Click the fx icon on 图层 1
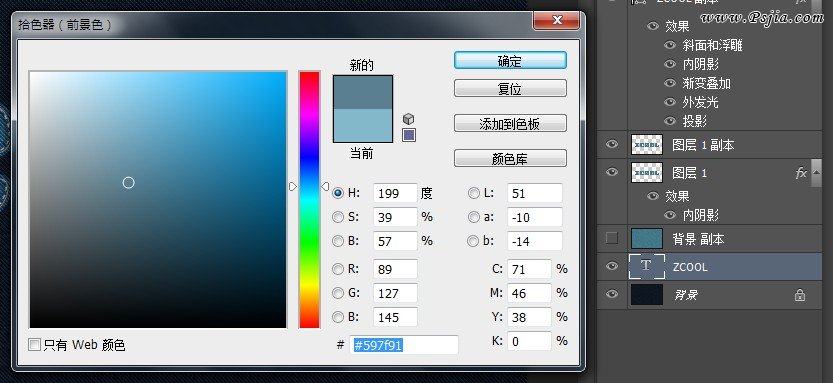Screen dimensions: 833x383 (801, 173)
